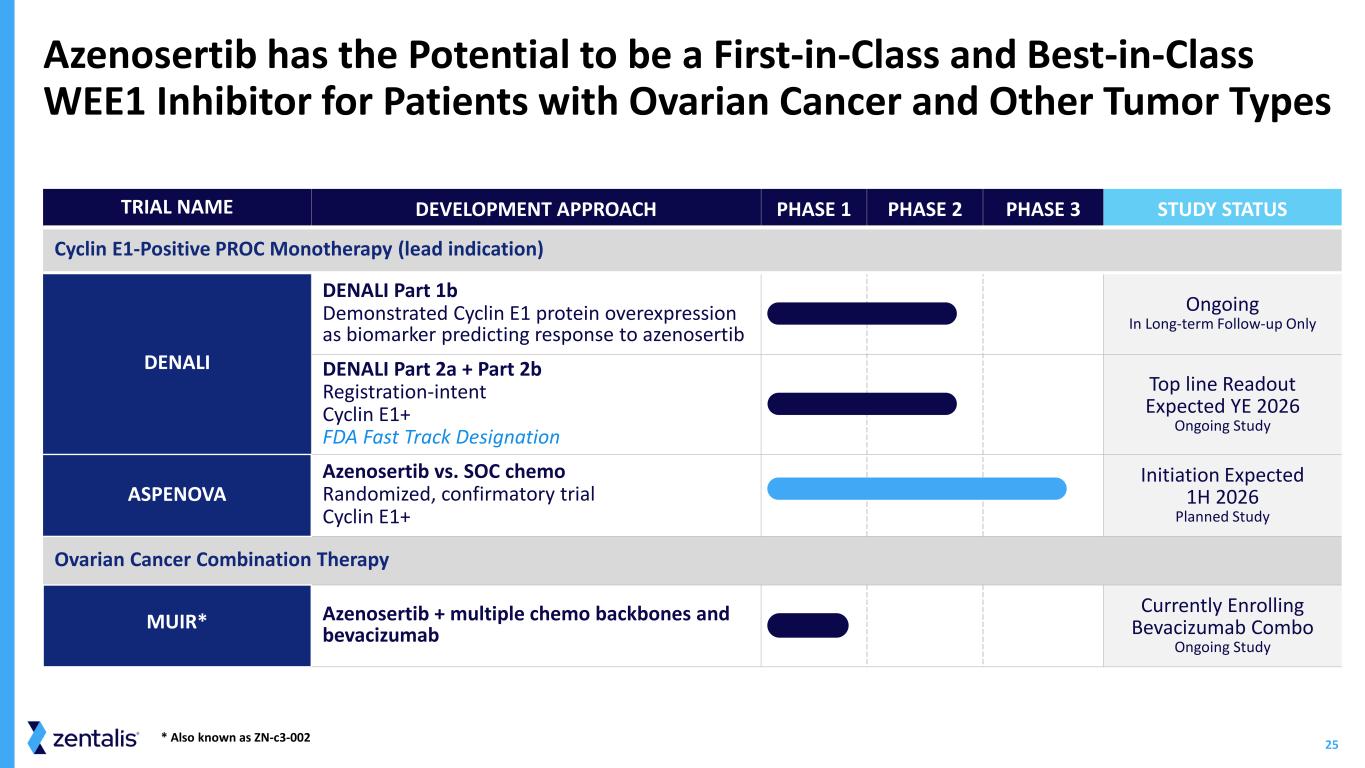1365x768 pixels.
Task: Select the STUDY STATUS column header
Action: click(x=1222, y=209)
